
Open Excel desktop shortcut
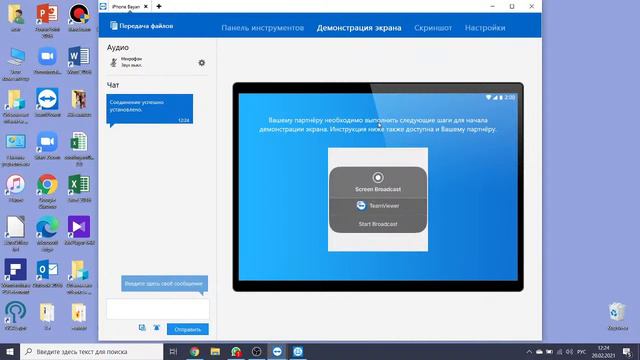point(79,189)
